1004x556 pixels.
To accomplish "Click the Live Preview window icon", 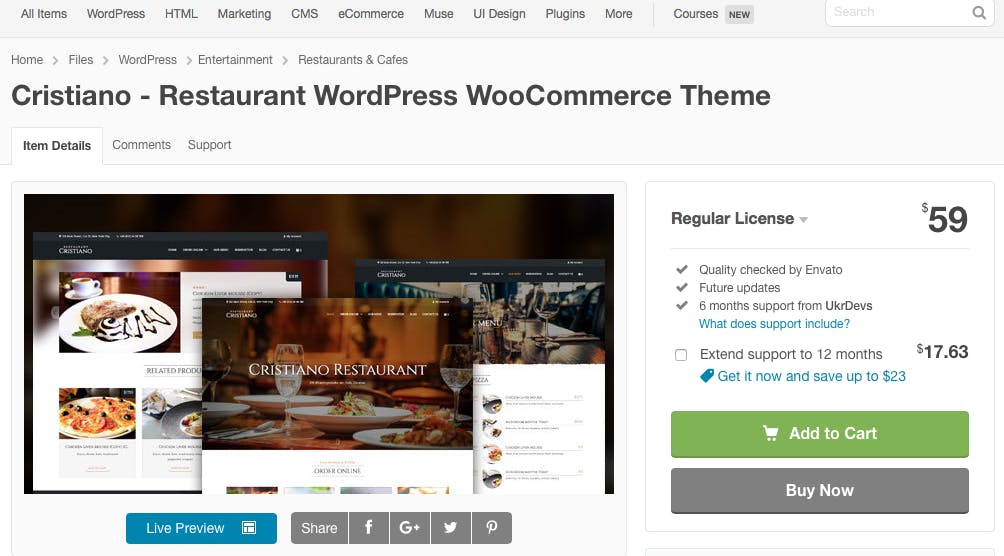I will point(249,528).
